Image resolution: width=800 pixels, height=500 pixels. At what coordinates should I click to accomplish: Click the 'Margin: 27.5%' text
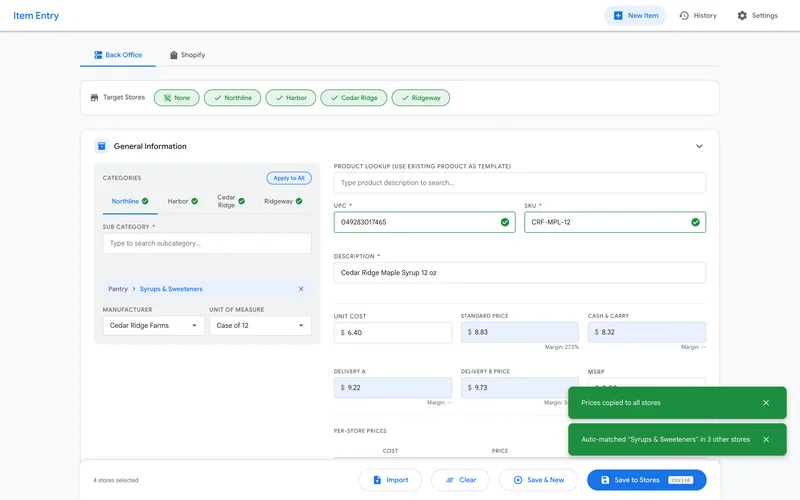click(562, 347)
